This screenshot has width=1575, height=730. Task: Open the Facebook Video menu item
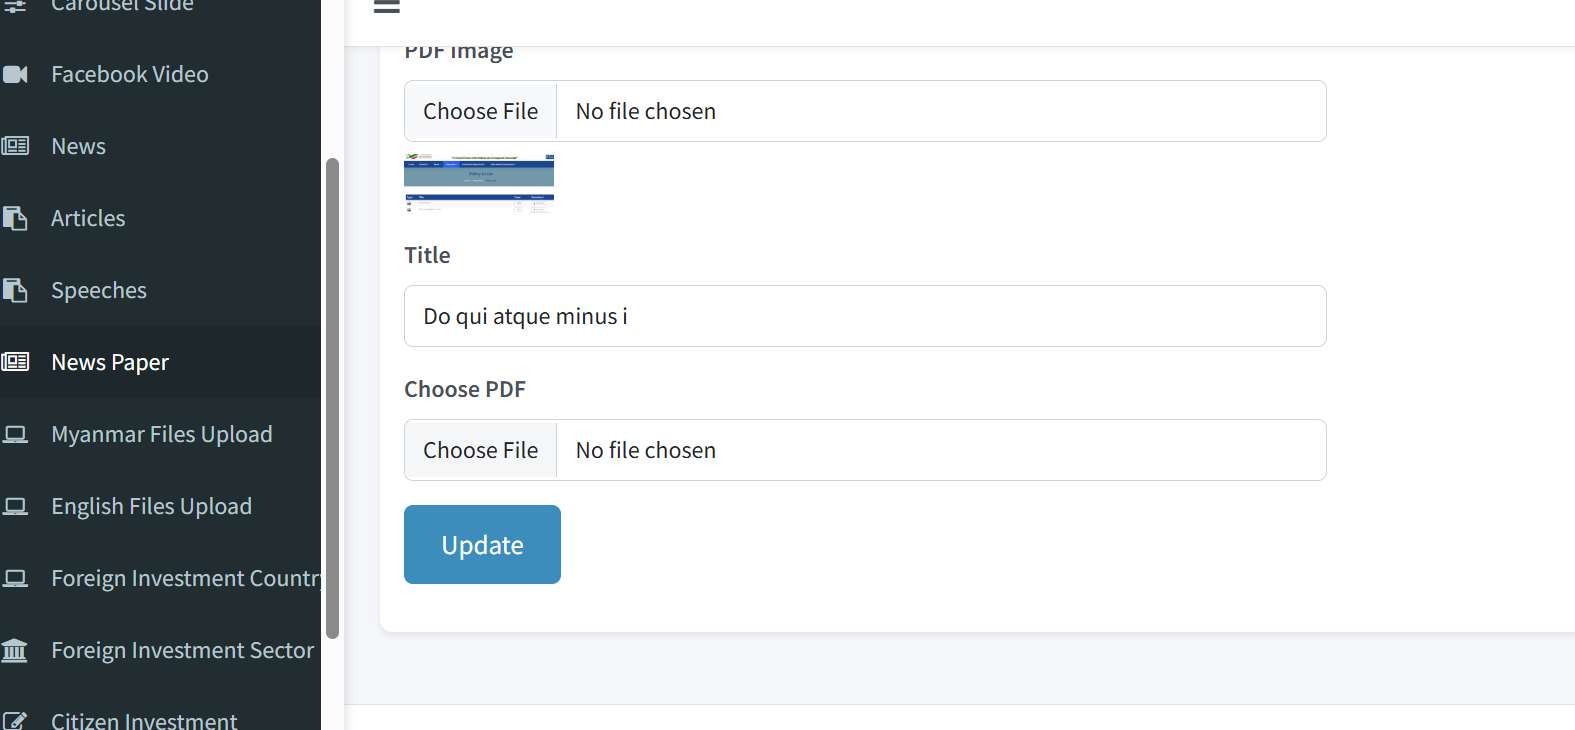[130, 74]
